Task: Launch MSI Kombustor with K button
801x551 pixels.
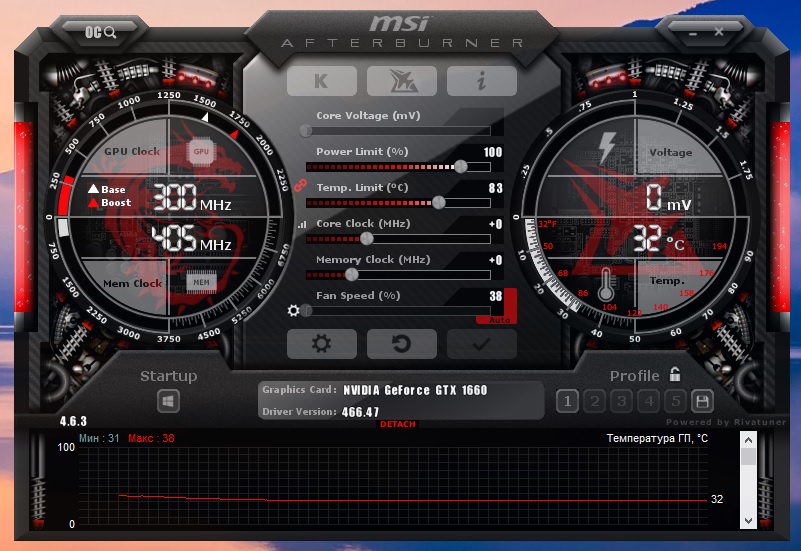Action: [321, 81]
